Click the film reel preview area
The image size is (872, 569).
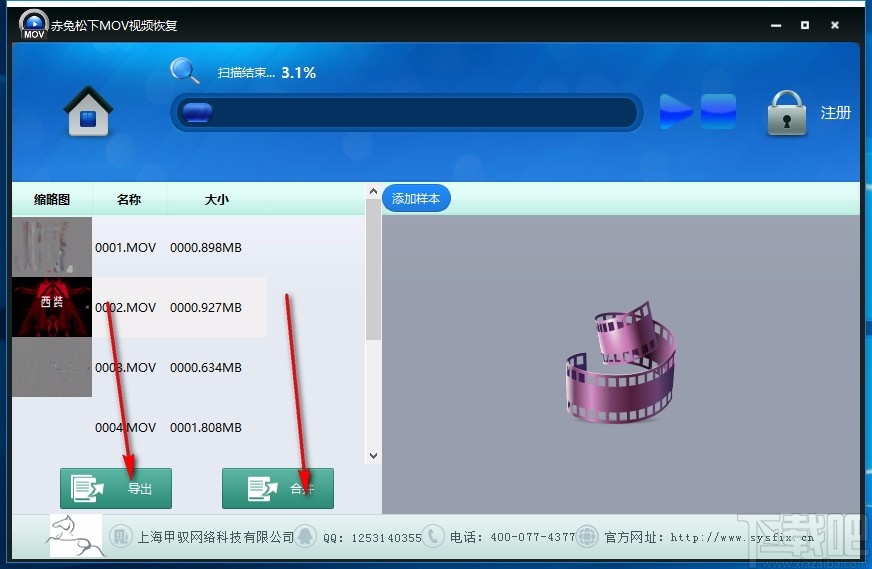pyautogui.click(x=620, y=363)
